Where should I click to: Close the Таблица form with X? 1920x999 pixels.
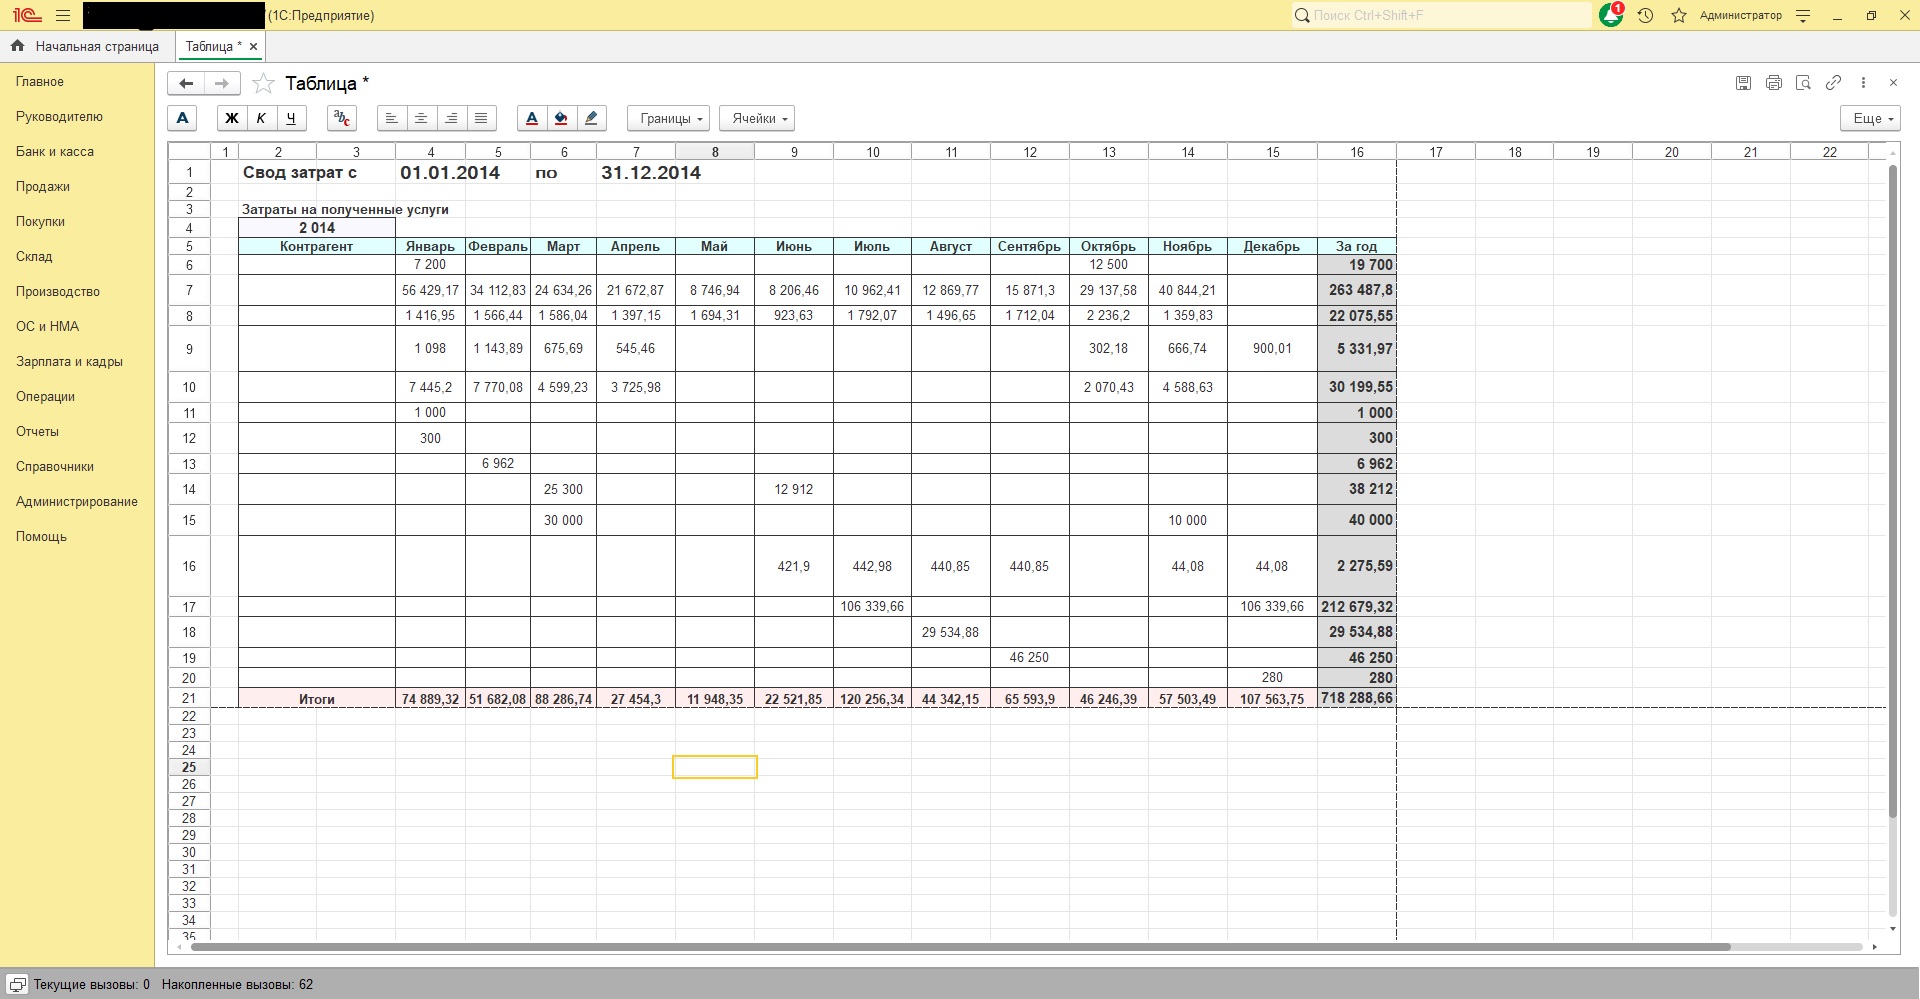pos(1893,83)
